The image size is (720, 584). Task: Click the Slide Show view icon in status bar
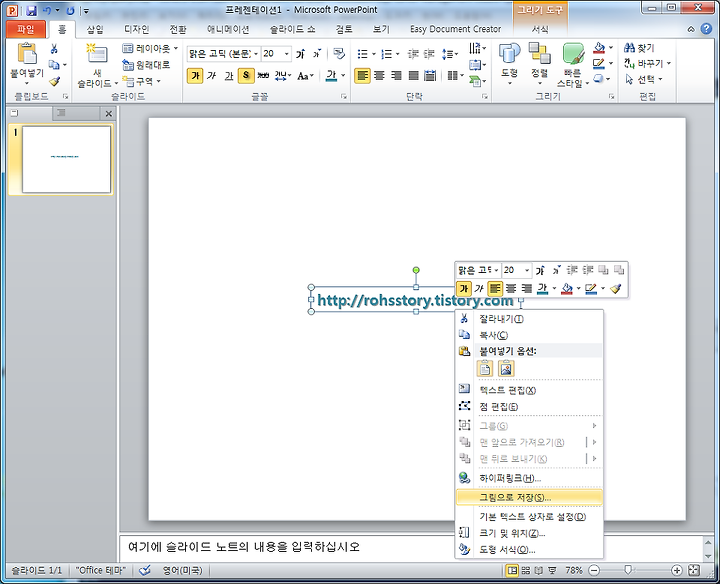(x=552, y=570)
